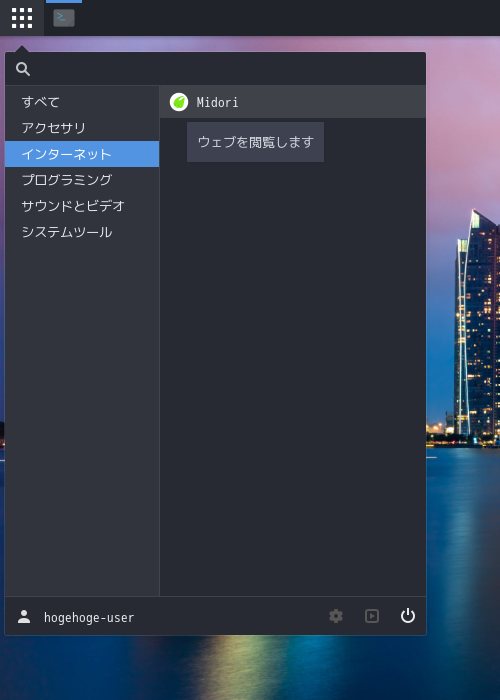Viewport: 500px width, 700px height.
Task: Show the プログラミング category
Action: pos(82,180)
